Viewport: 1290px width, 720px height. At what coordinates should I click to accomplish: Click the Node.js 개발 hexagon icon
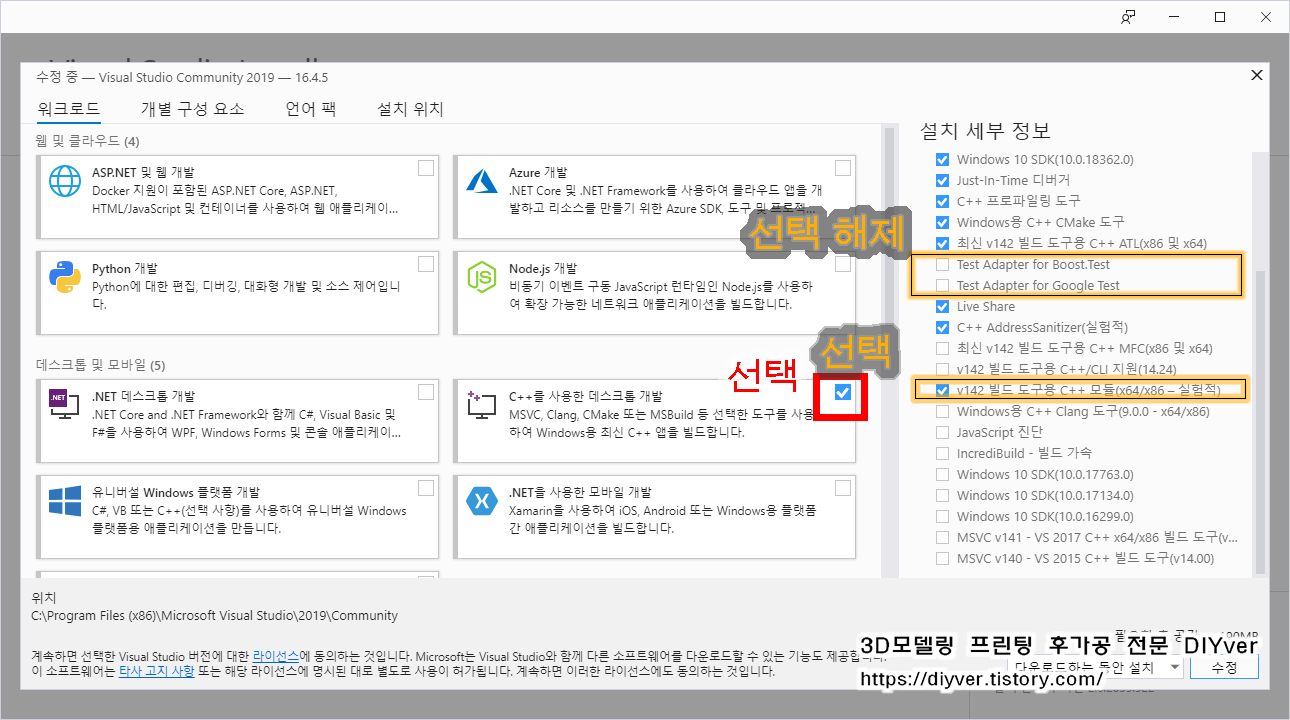(x=483, y=278)
